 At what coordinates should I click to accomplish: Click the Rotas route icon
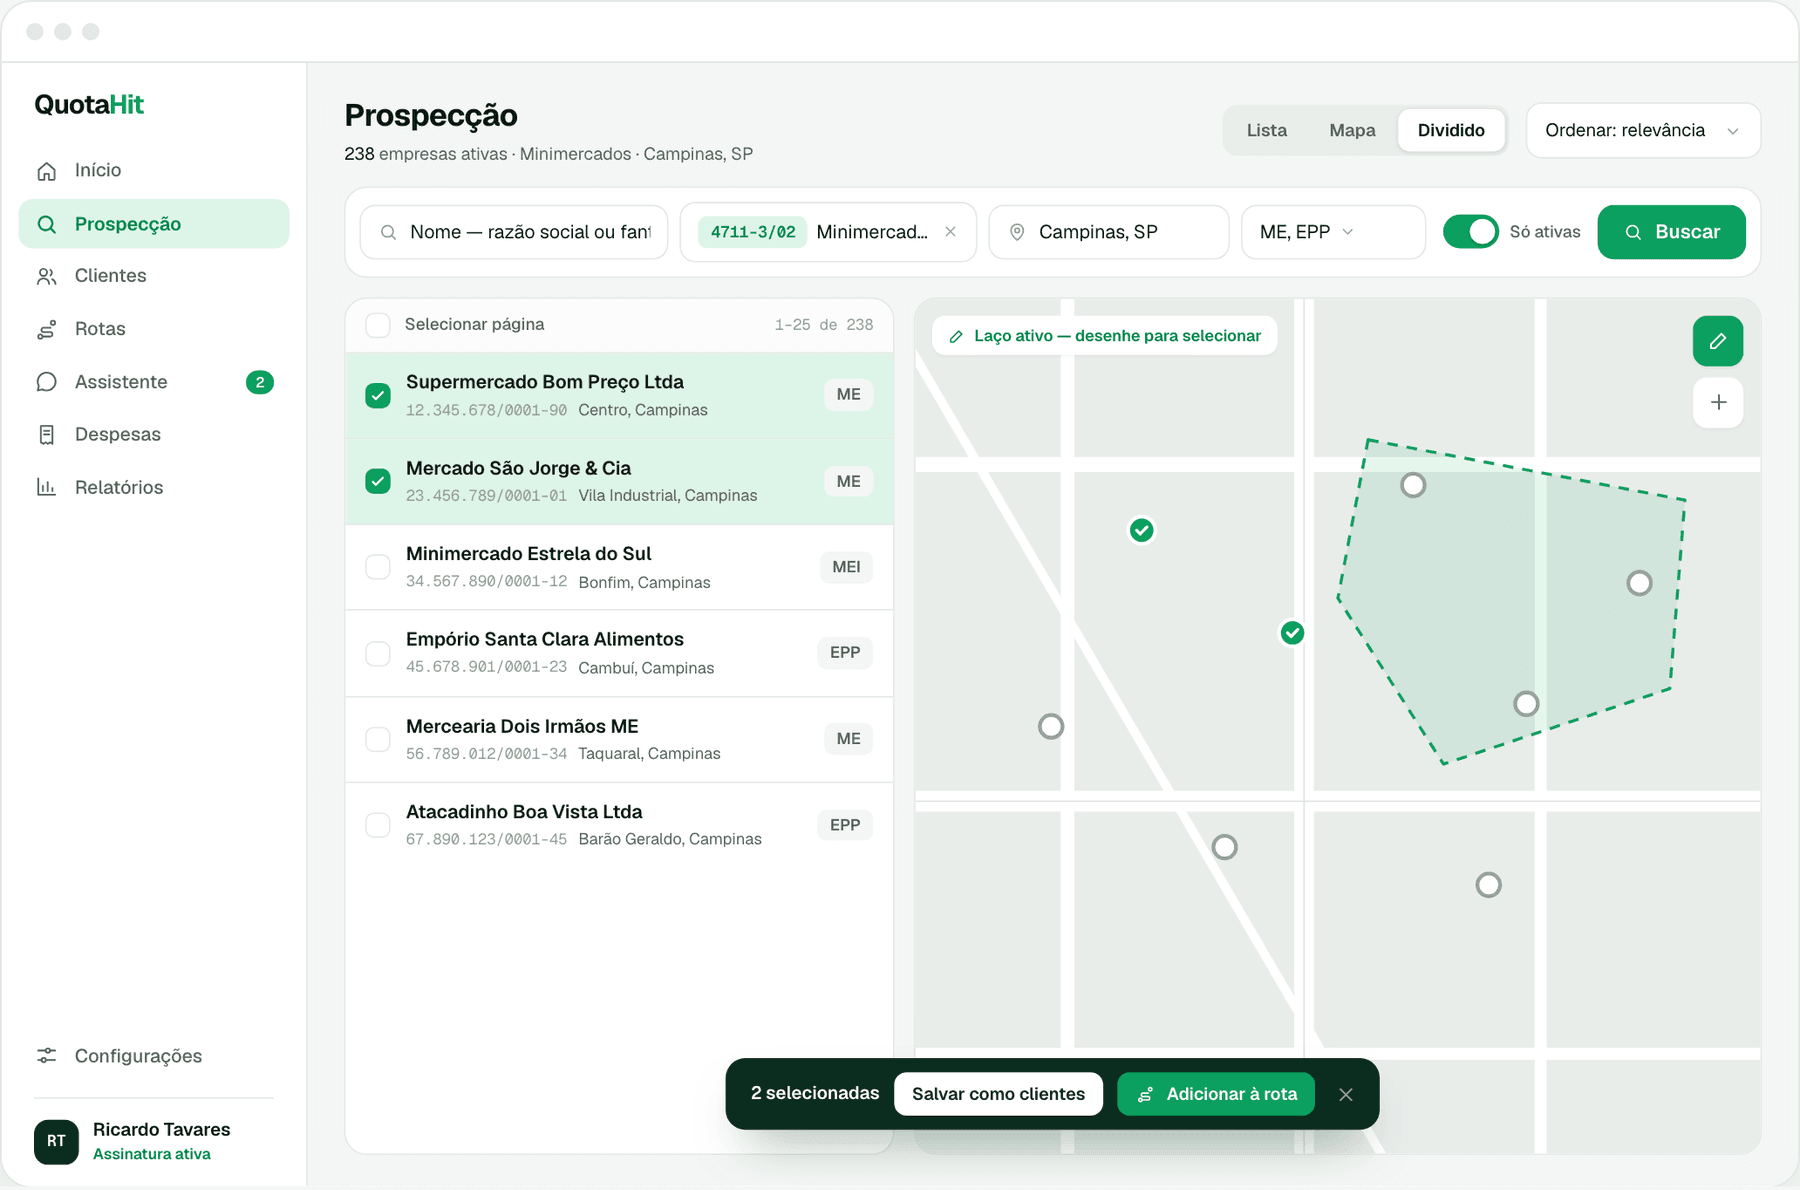(46, 329)
